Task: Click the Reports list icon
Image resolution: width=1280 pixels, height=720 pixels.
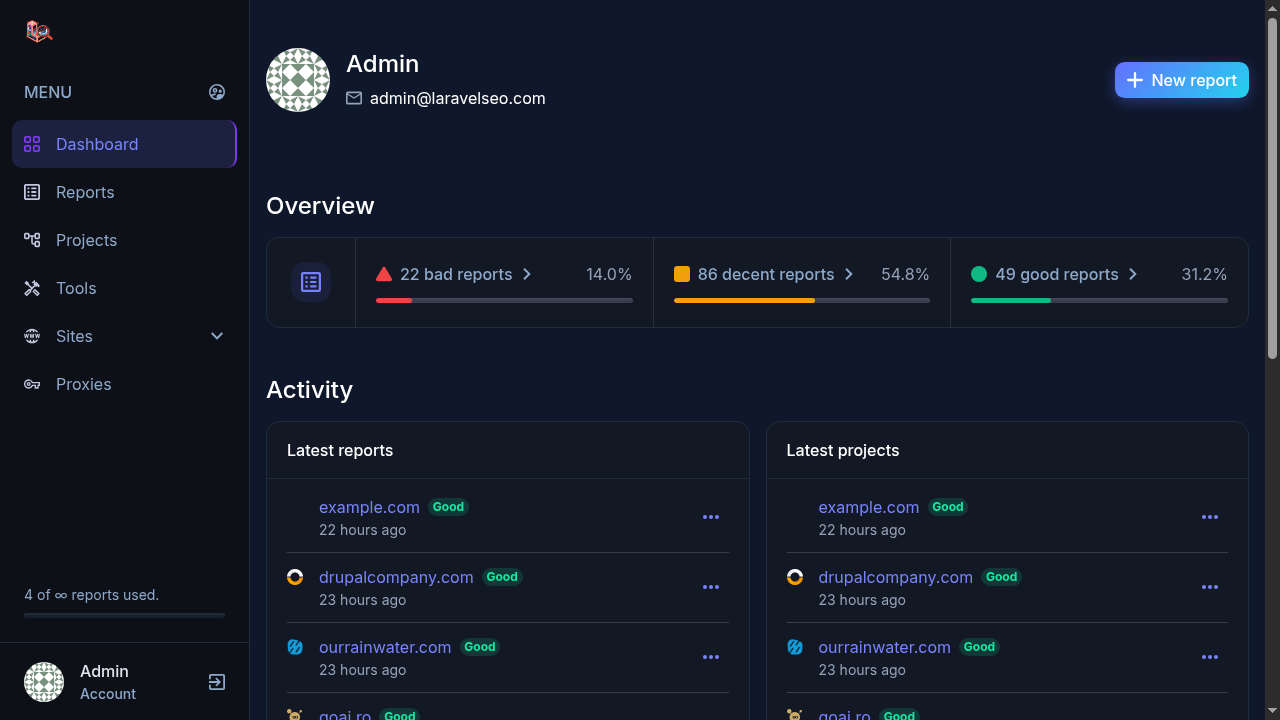Action: click(32, 192)
